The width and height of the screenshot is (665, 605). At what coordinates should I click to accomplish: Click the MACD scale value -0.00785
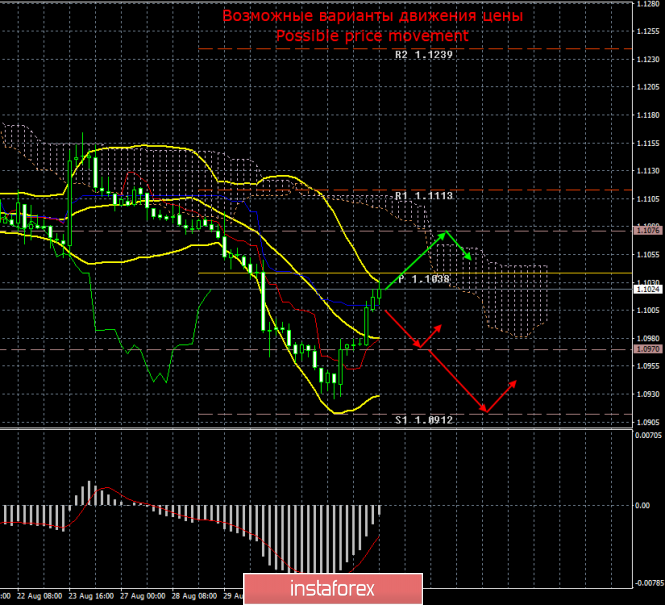click(x=649, y=583)
